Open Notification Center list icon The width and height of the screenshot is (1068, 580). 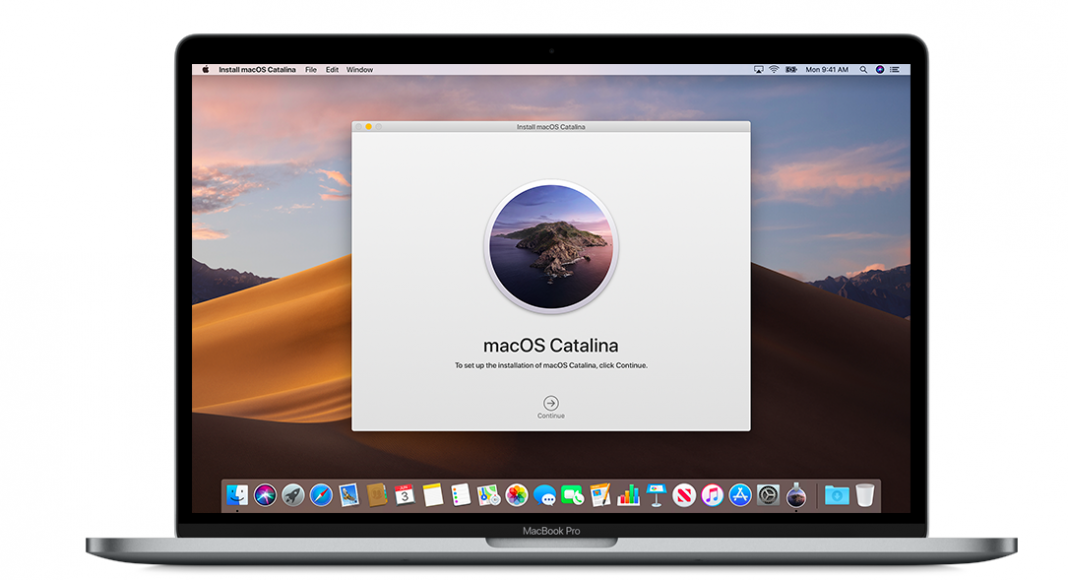click(895, 69)
